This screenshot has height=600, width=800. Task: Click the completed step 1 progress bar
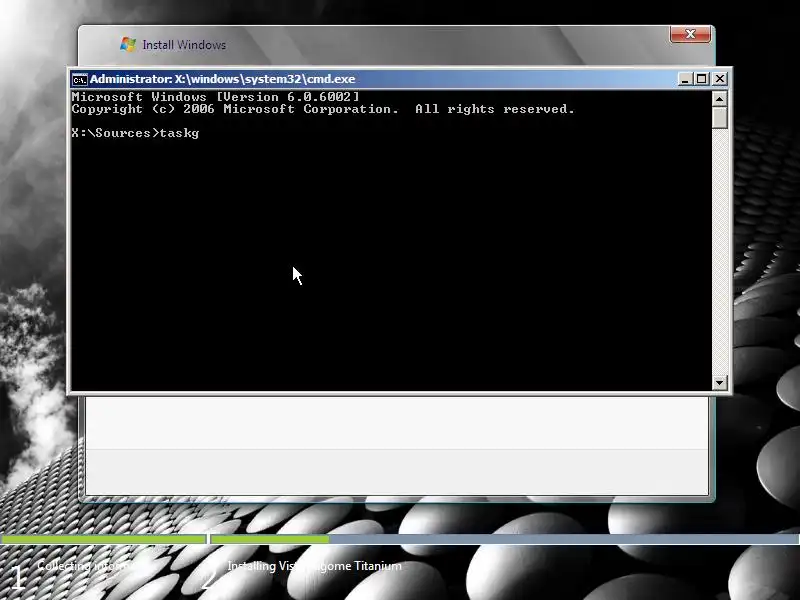(103, 539)
